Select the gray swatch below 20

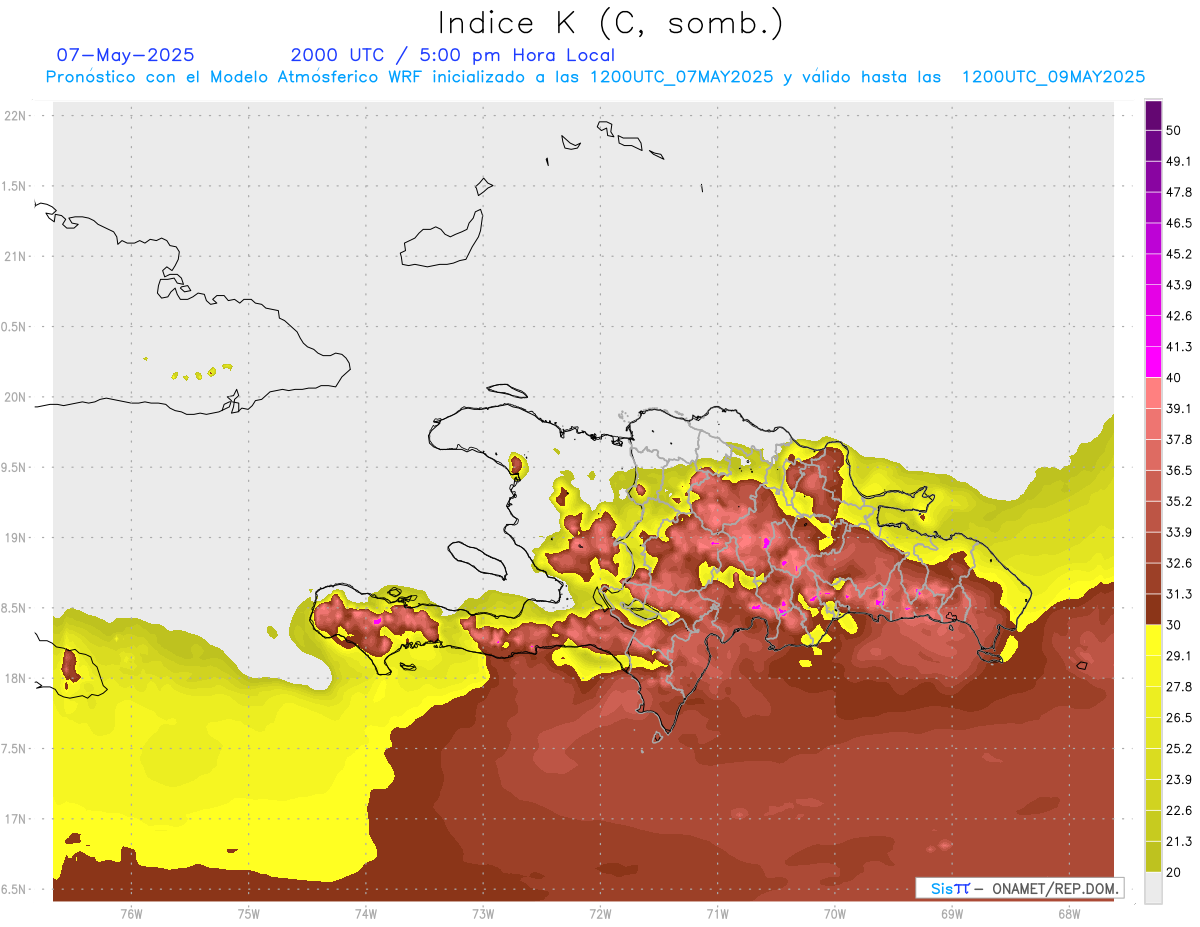pyautogui.click(x=1153, y=888)
